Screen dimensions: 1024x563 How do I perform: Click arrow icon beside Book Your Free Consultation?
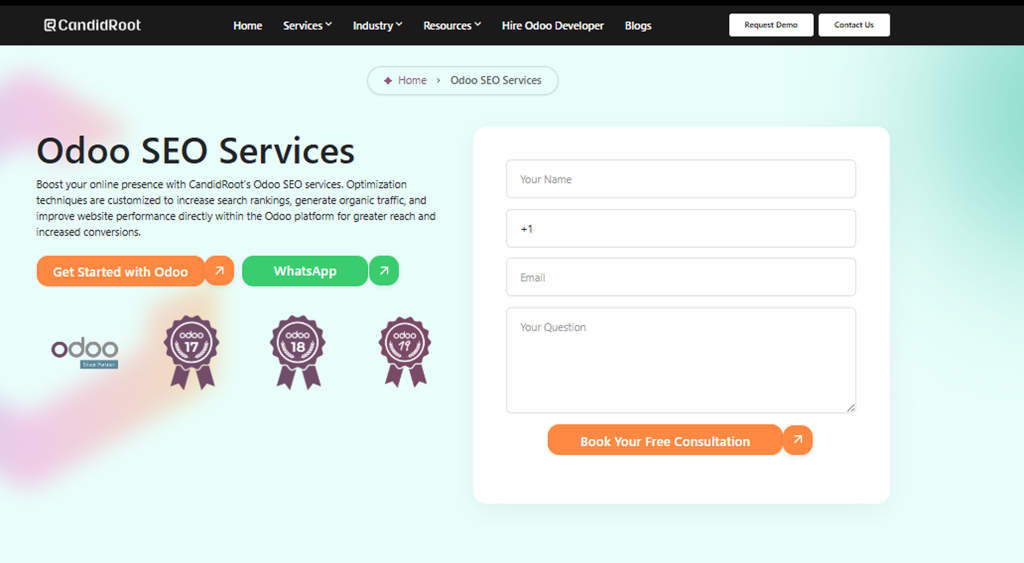pyautogui.click(x=797, y=440)
